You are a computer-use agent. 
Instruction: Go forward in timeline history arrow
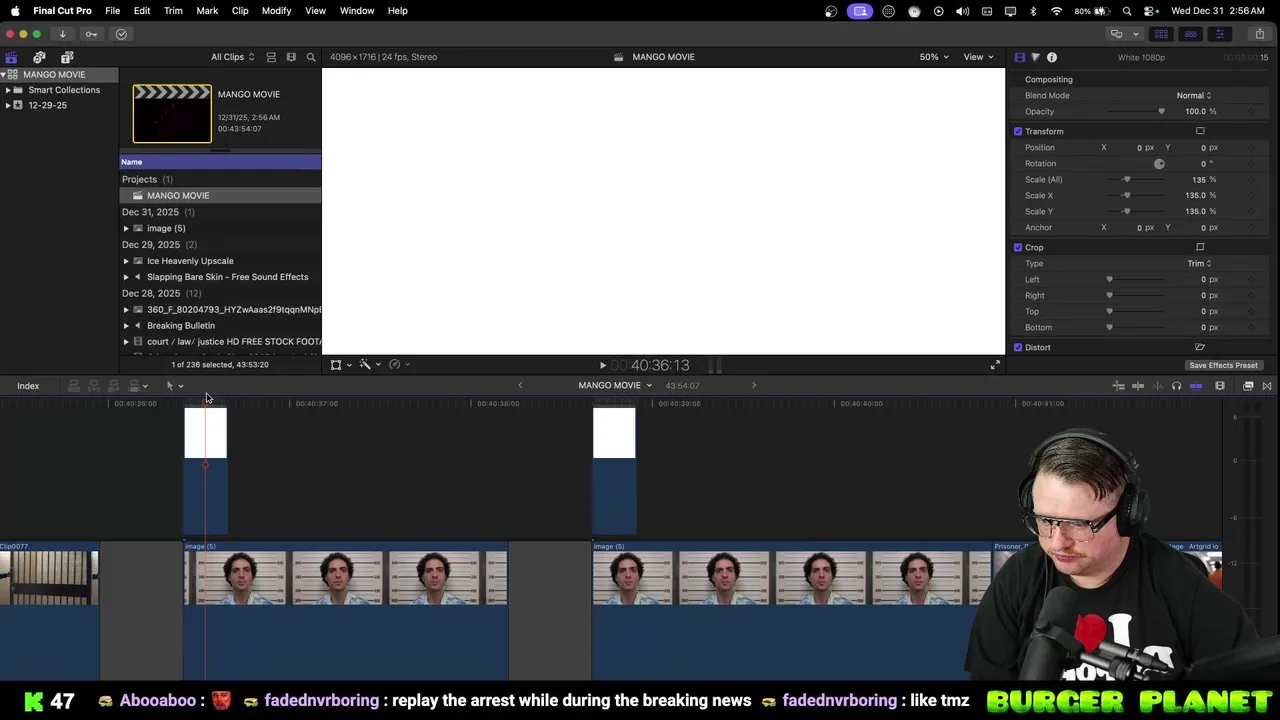(x=754, y=386)
